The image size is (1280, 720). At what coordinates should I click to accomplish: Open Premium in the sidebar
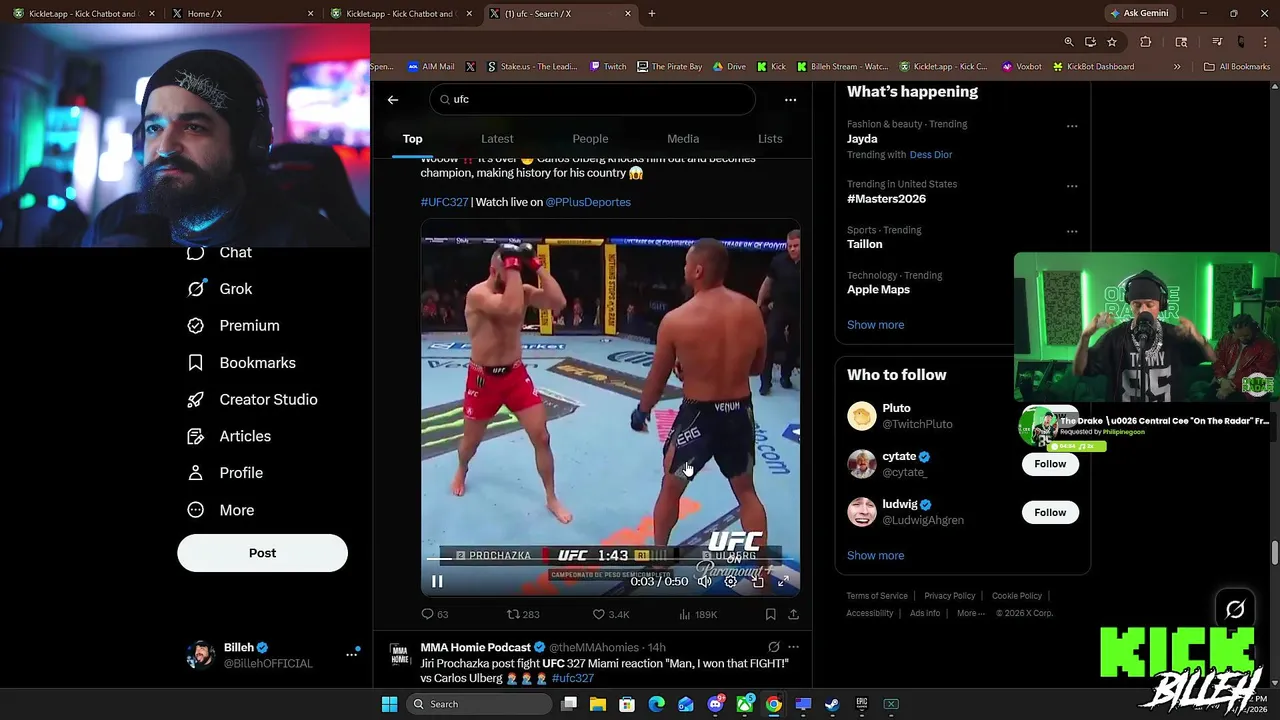tap(234, 326)
